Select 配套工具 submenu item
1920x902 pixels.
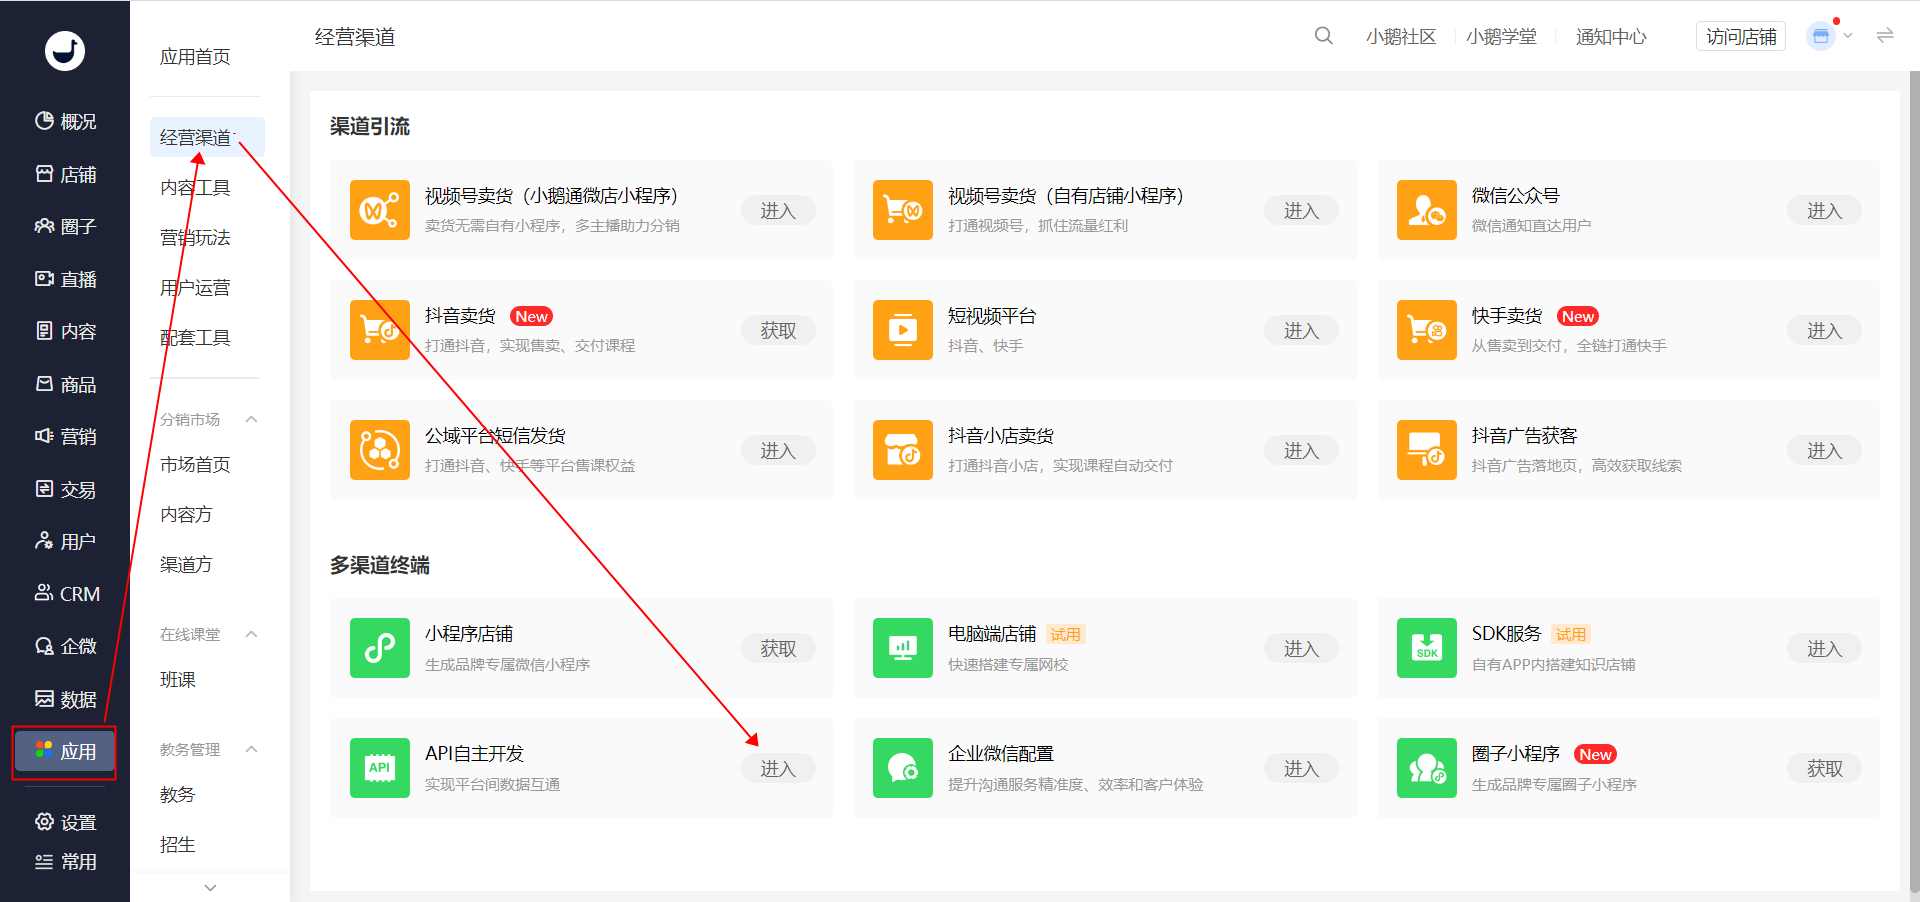195,337
